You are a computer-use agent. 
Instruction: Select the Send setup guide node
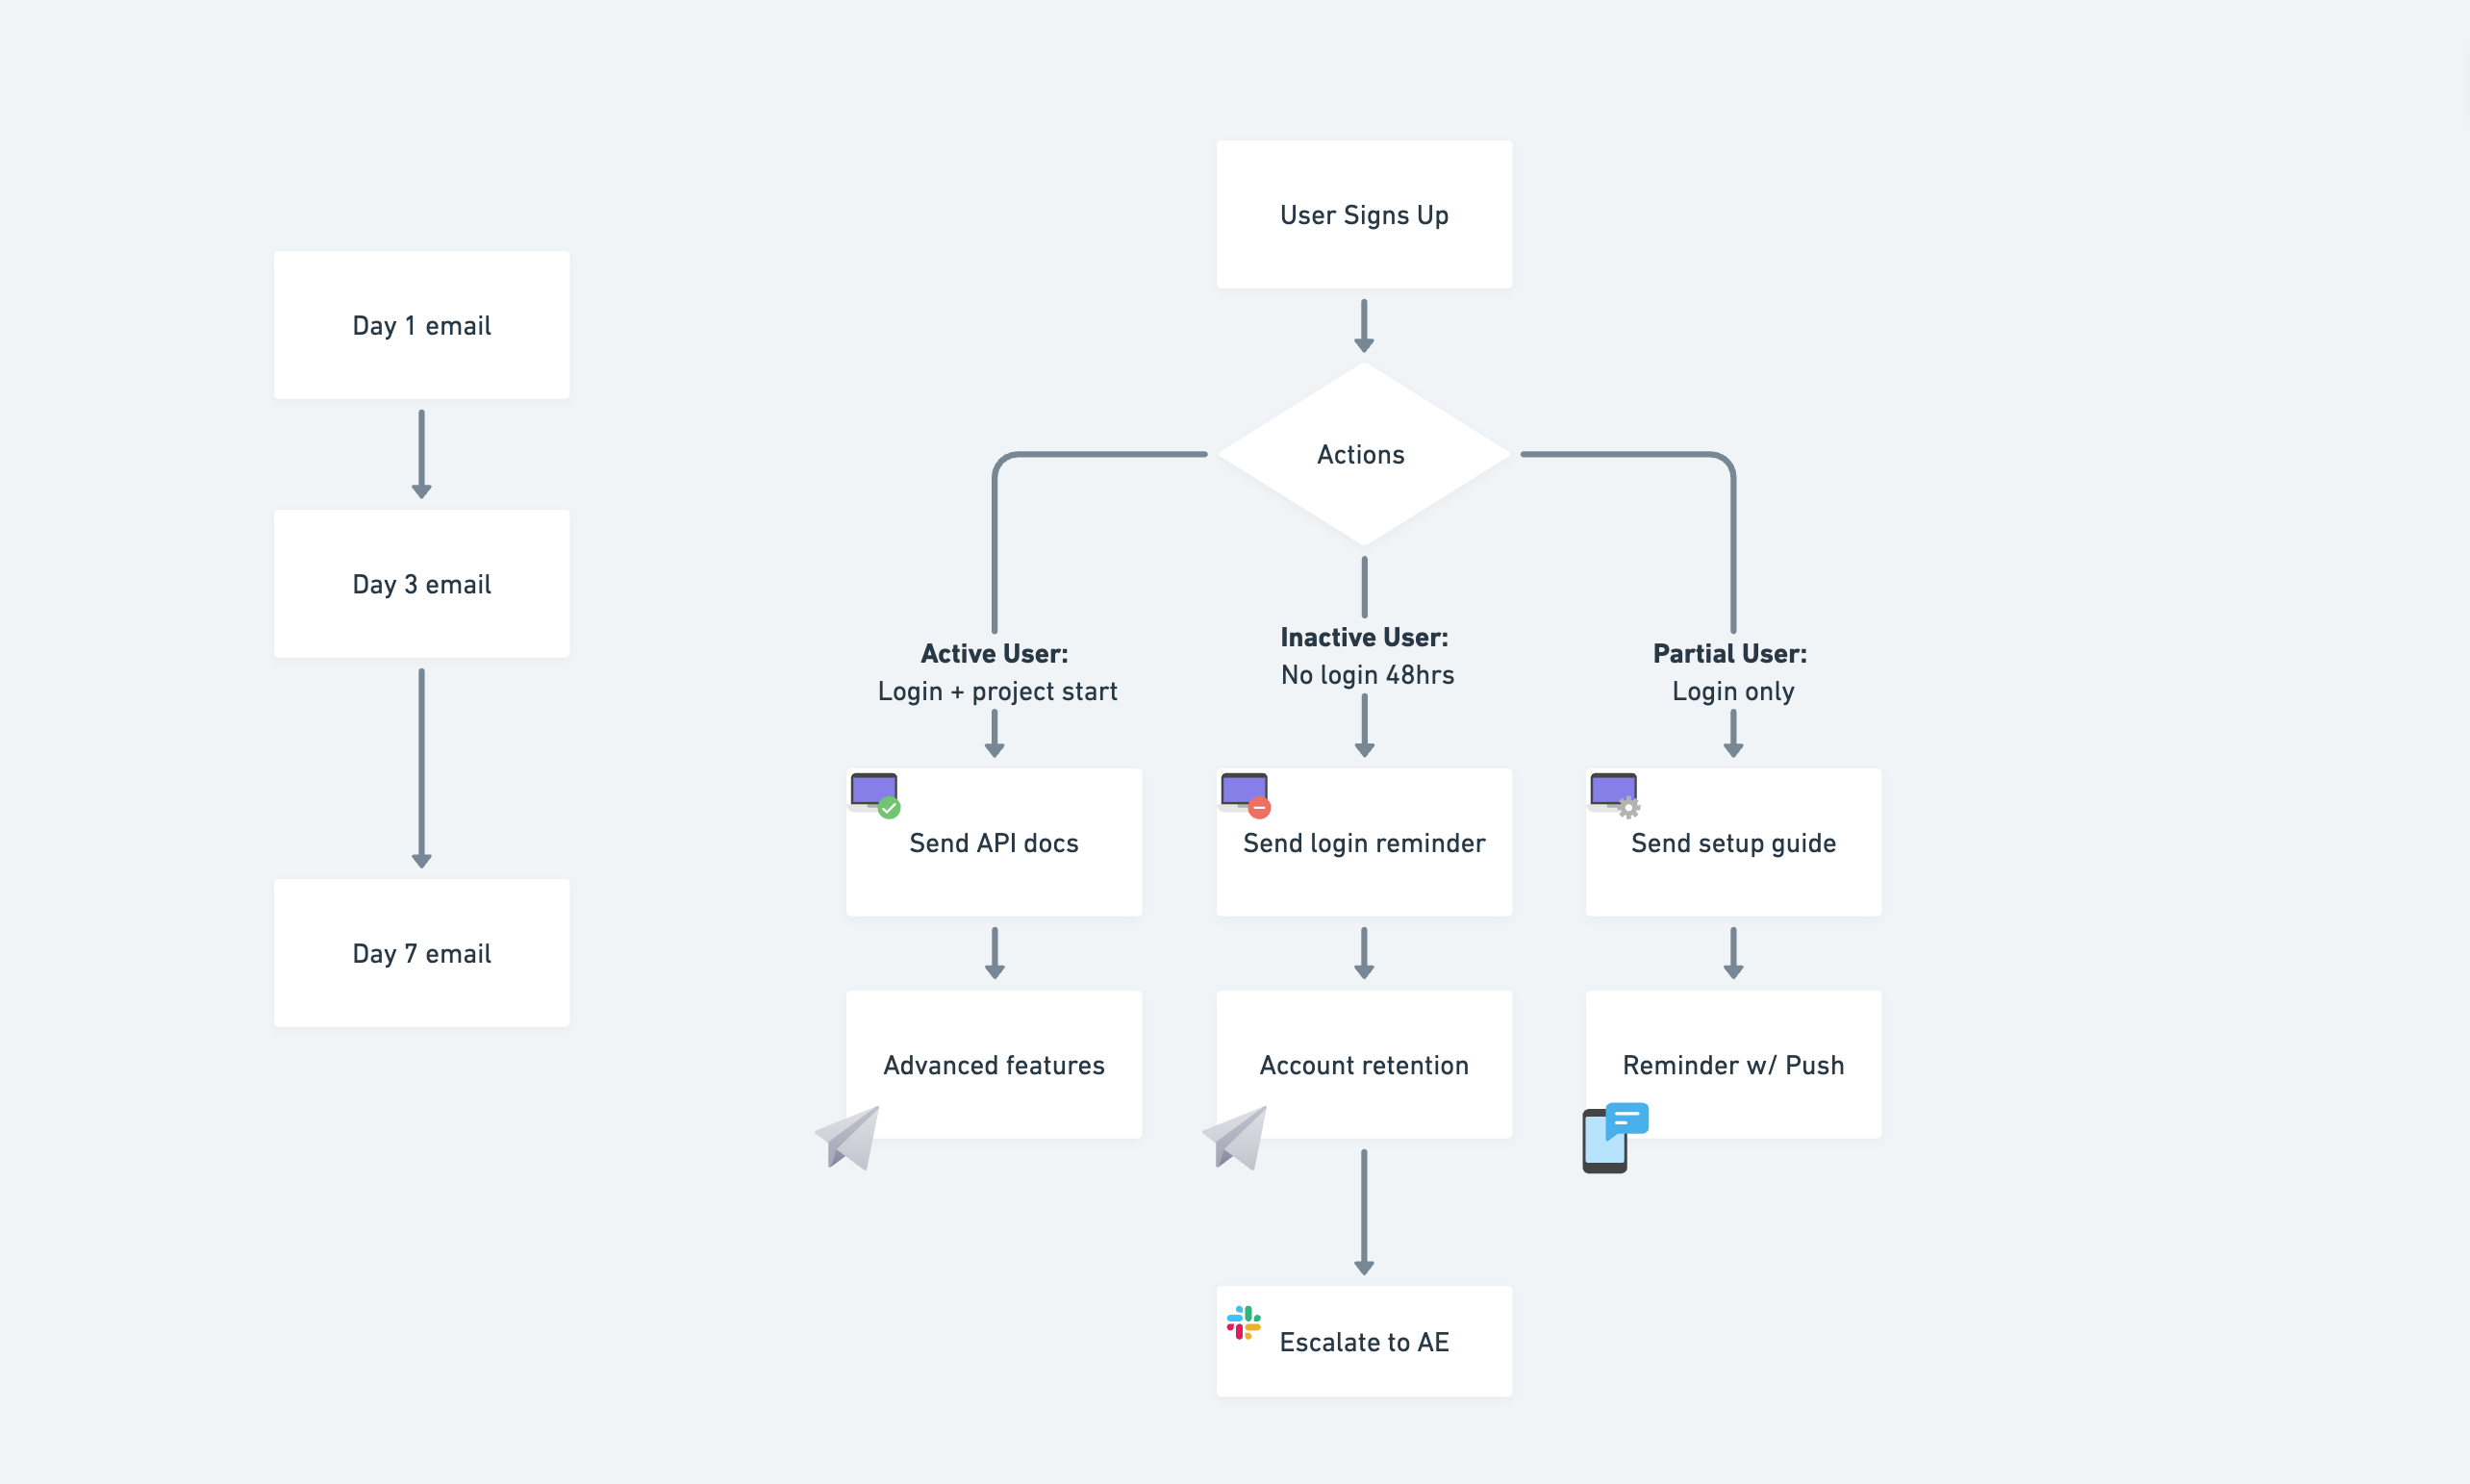[x=1733, y=843]
